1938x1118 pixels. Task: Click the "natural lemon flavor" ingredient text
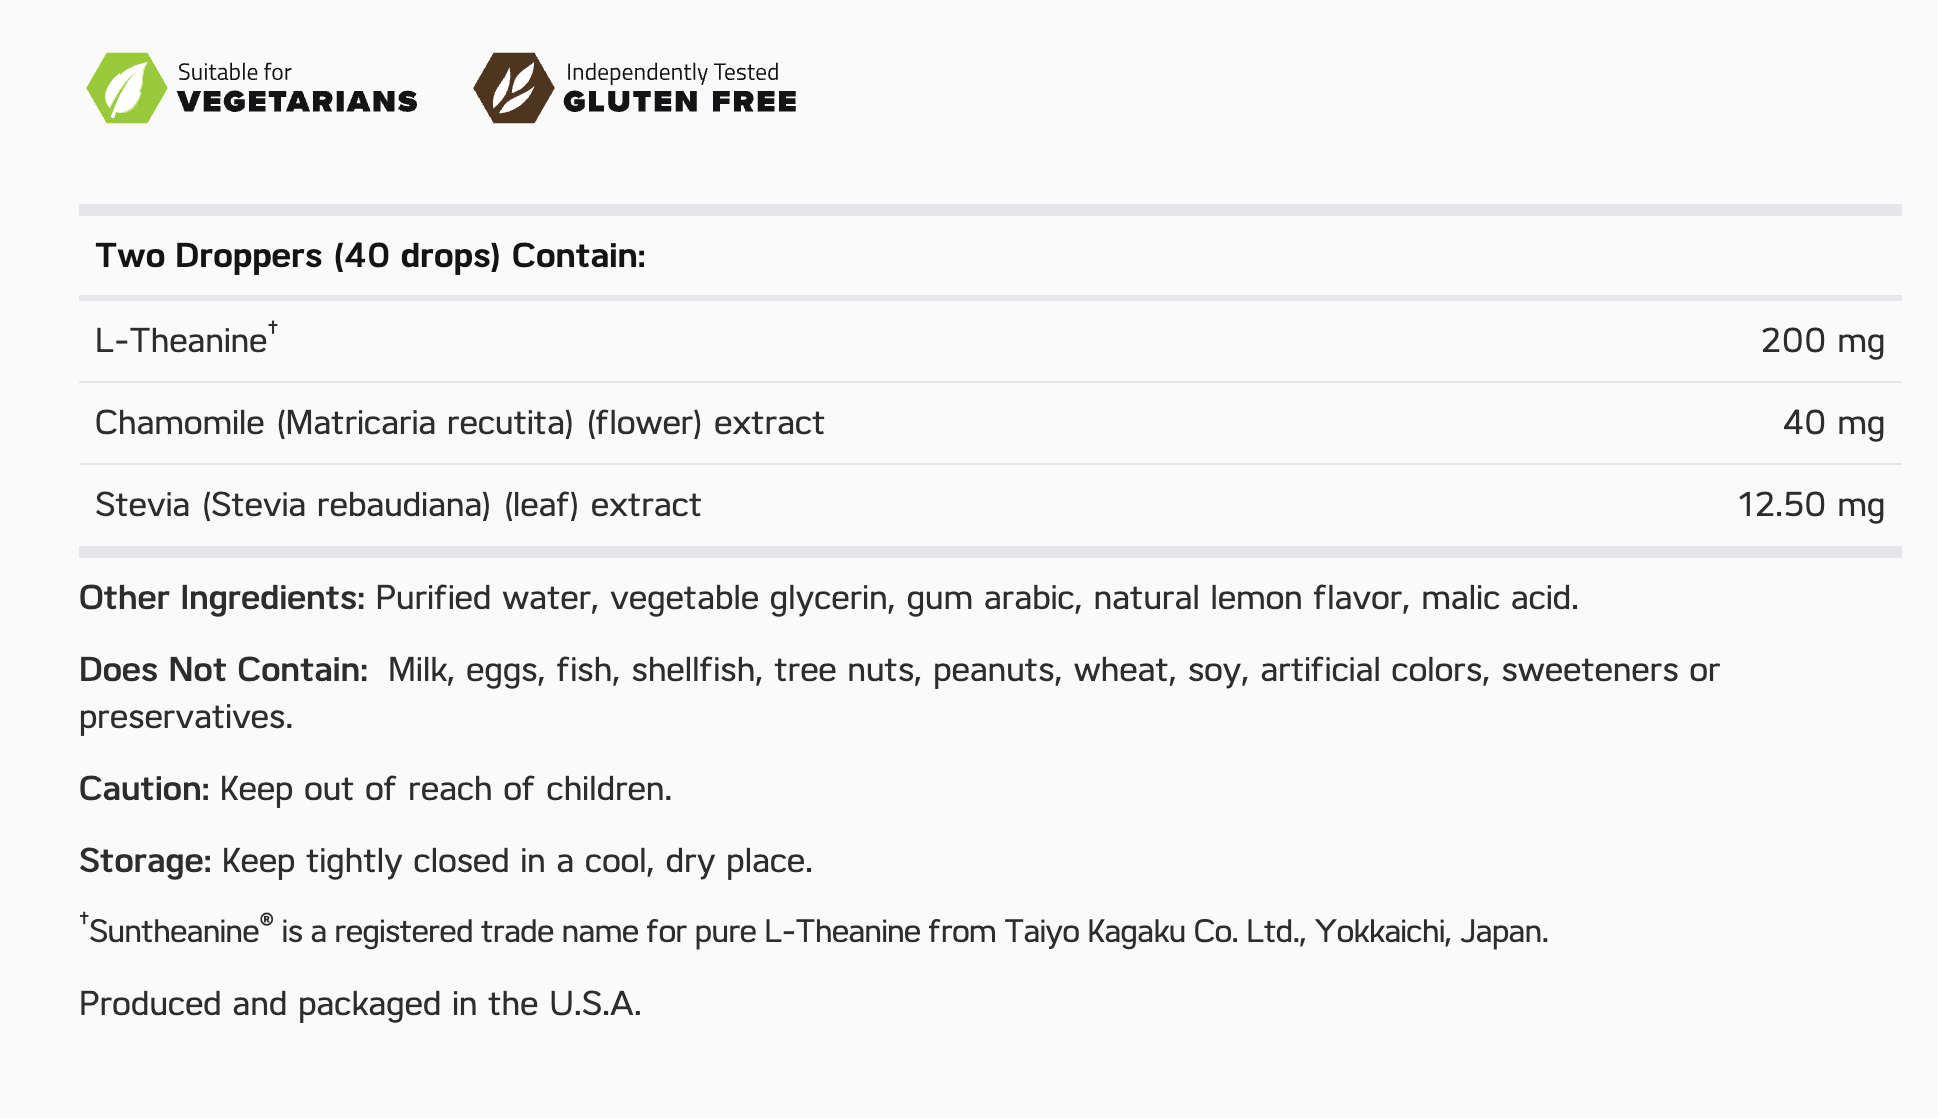pyautogui.click(x=1248, y=598)
